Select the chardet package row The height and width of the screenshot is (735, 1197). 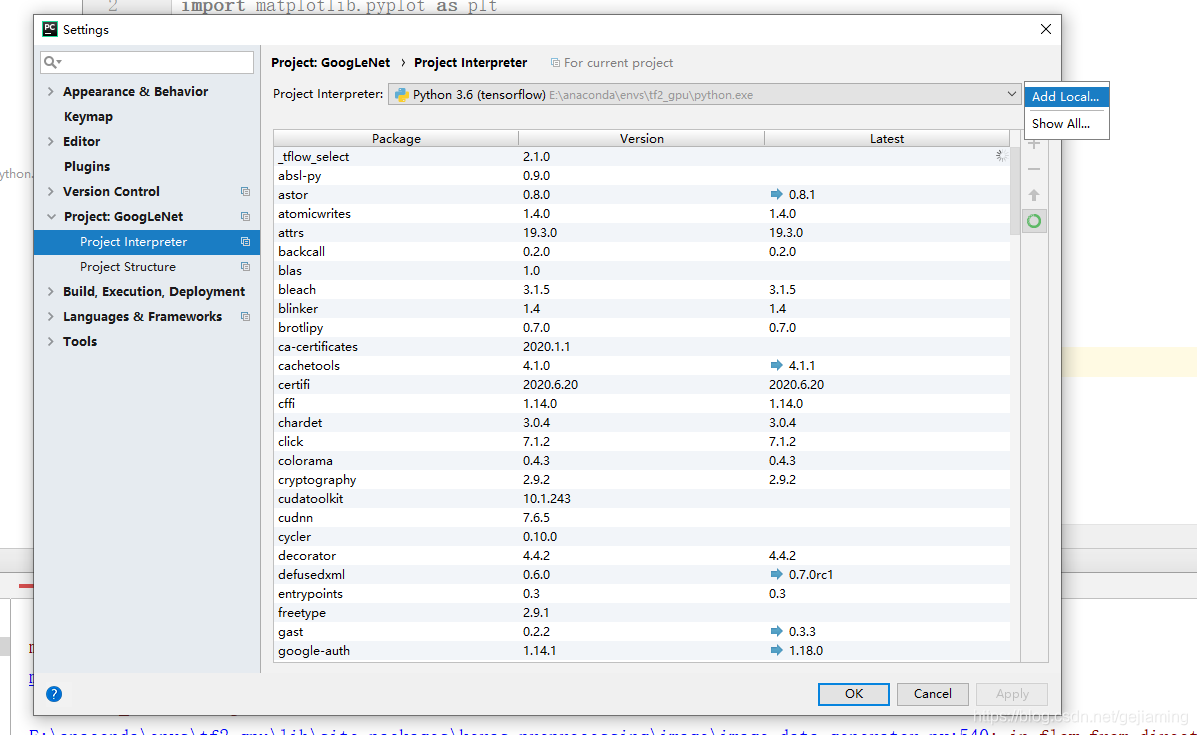(x=641, y=423)
